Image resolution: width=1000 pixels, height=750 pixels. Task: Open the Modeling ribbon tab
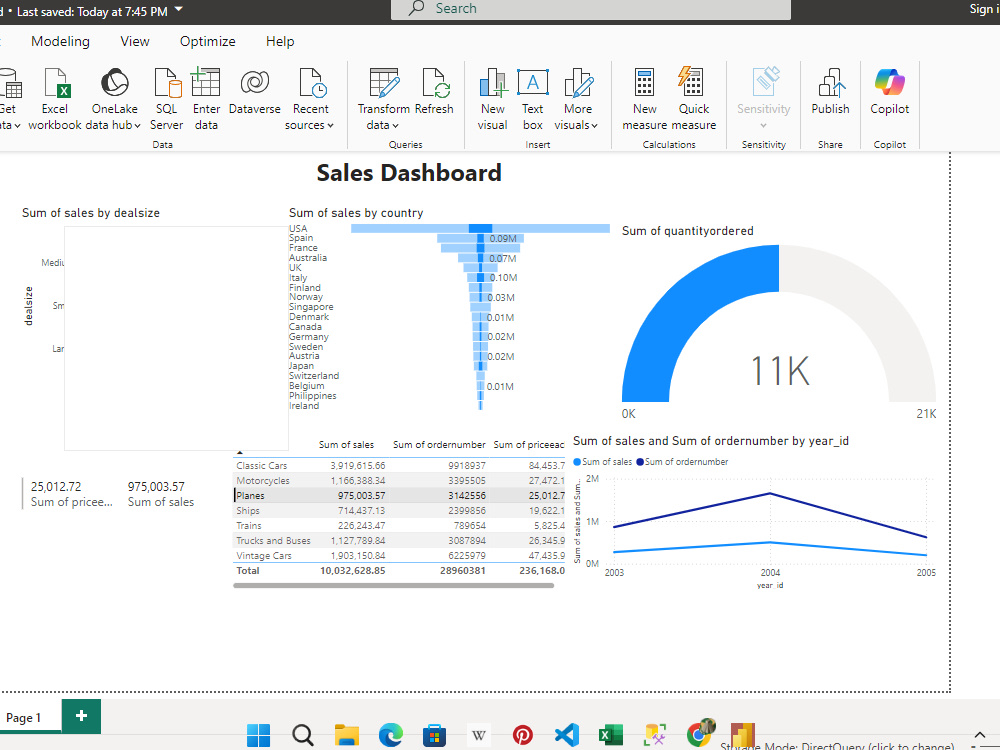pyautogui.click(x=61, y=41)
